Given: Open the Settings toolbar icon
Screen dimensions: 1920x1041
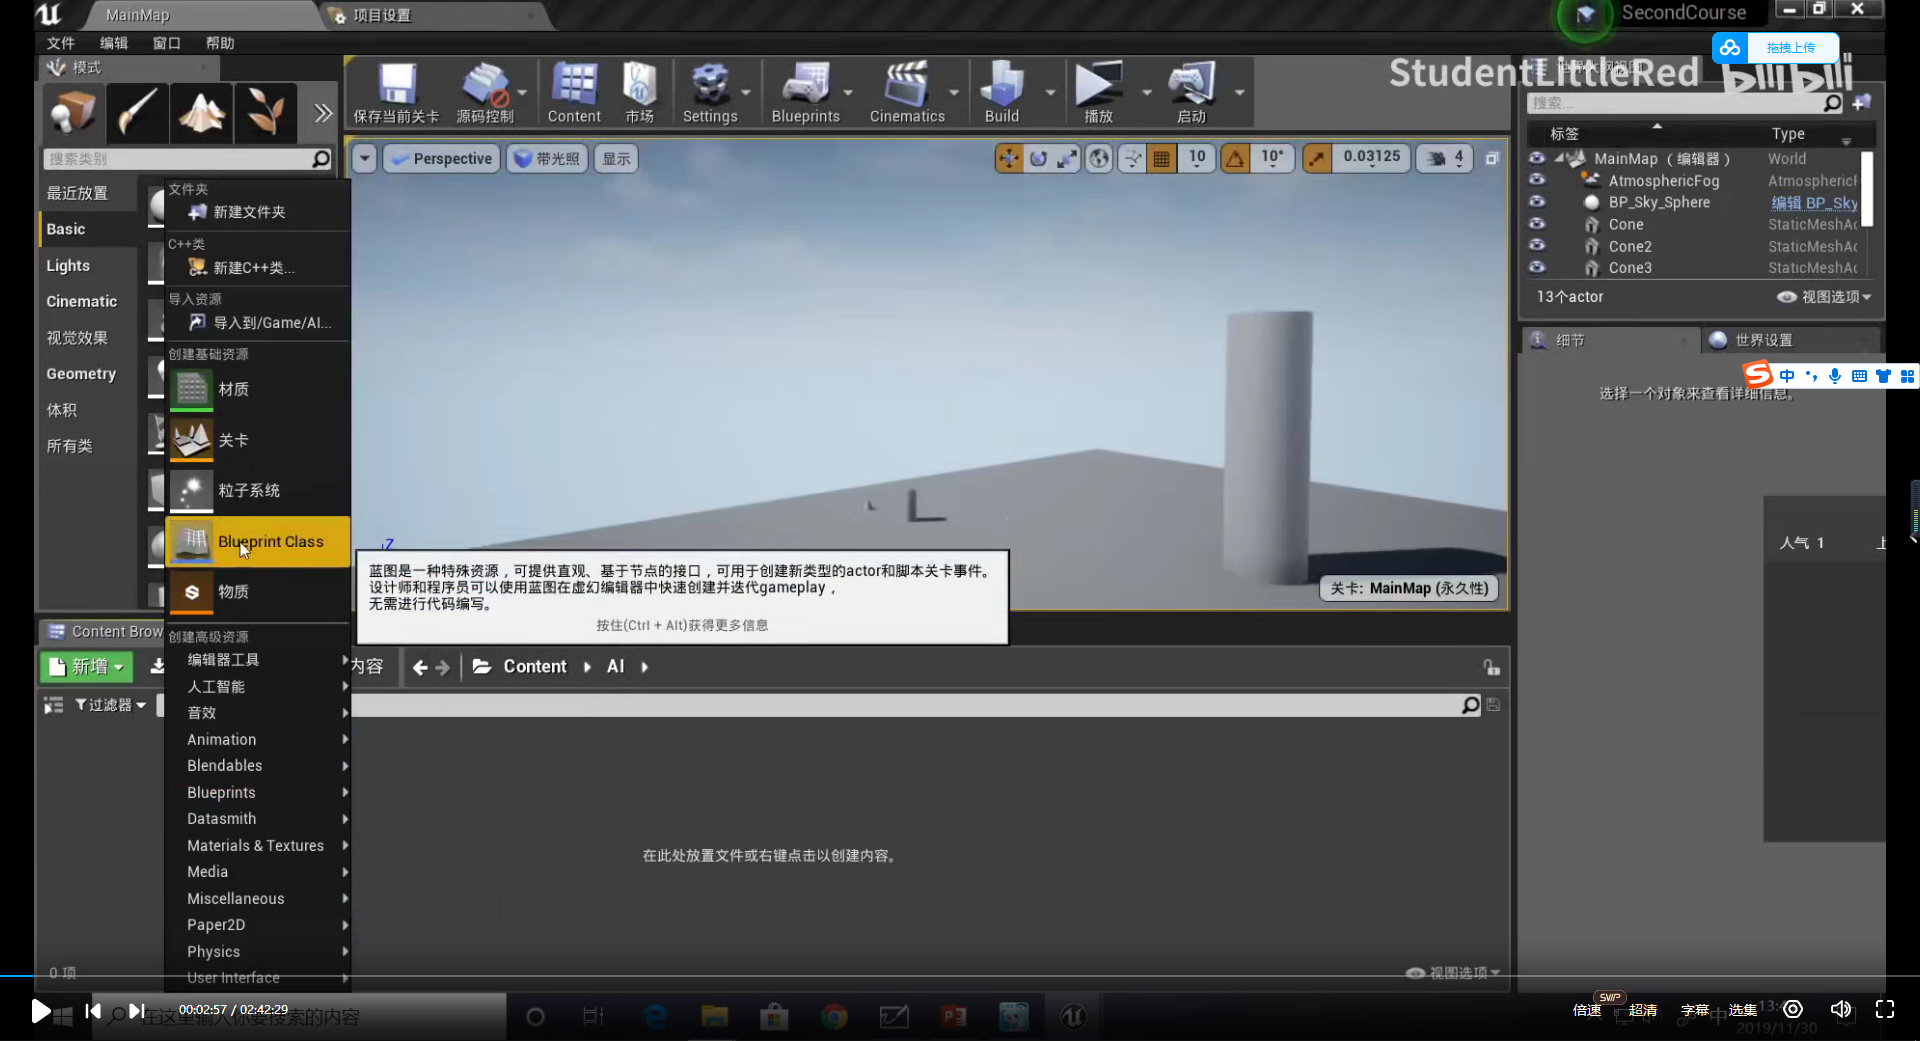Looking at the screenshot, I should pyautogui.click(x=710, y=93).
